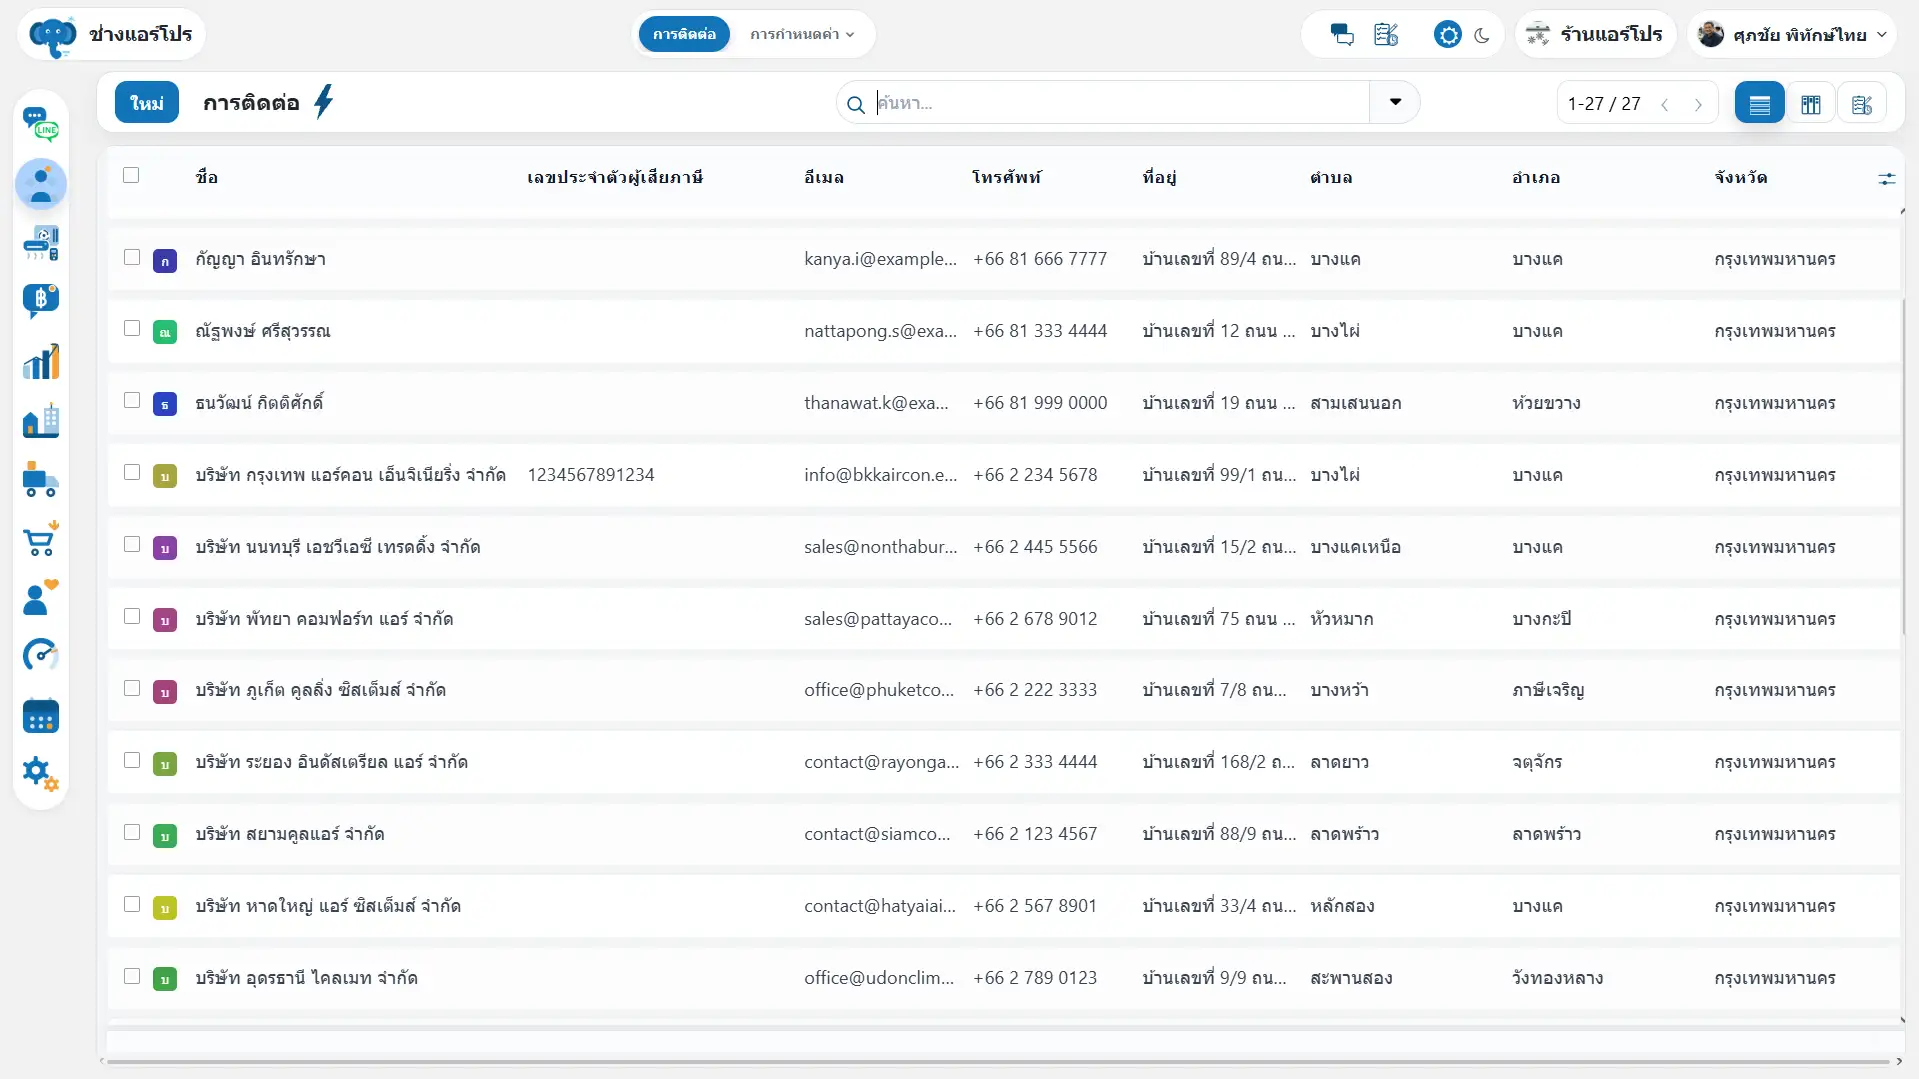1919x1079 pixels.
Task: Open the bar chart sales sidebar icon
Action: 41,361
